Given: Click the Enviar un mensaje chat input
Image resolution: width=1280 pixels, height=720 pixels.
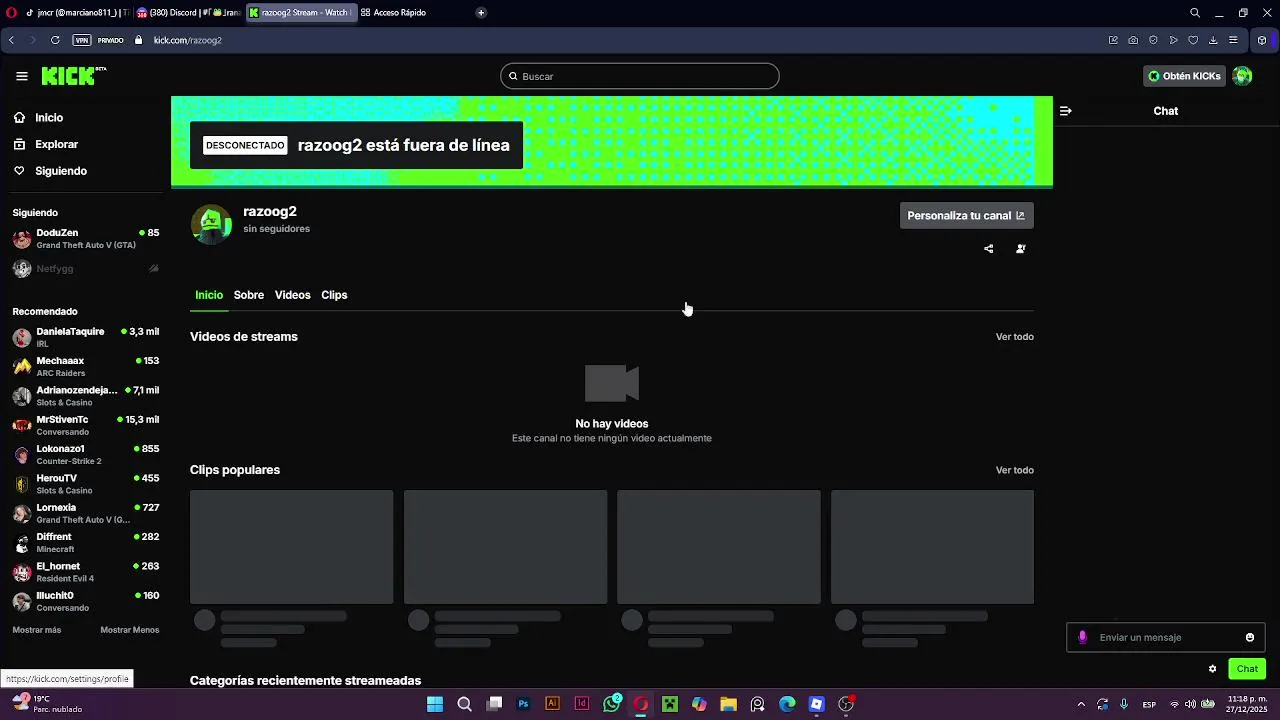Looking at the screenshot, I should 1166,637.
